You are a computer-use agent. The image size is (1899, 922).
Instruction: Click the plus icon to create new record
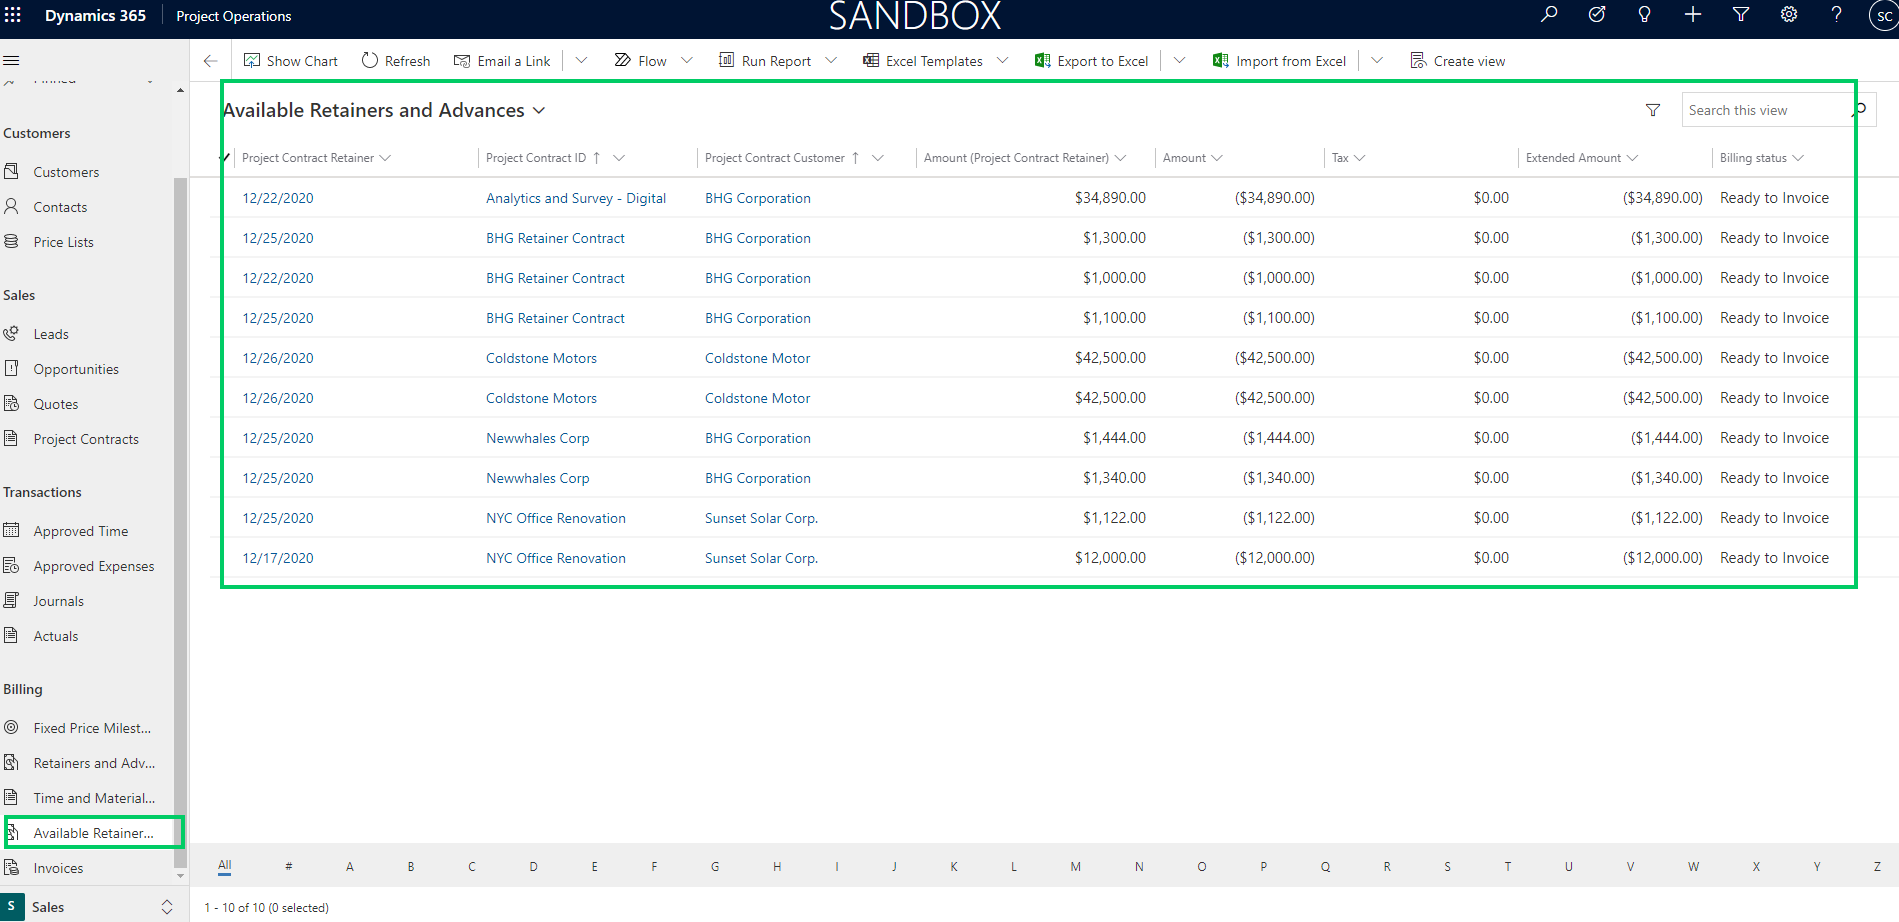[x=1693, y=15]
